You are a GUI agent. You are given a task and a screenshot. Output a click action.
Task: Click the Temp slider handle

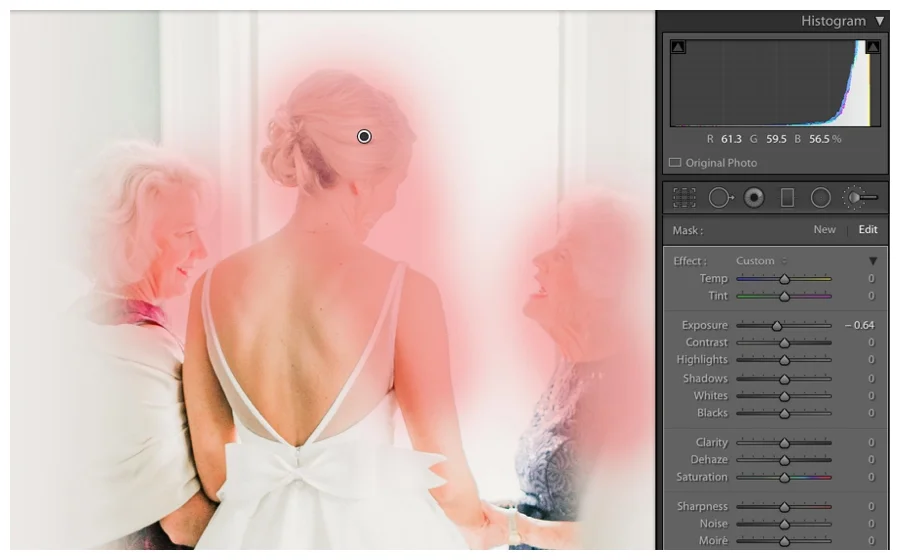[x=784, y=279]
